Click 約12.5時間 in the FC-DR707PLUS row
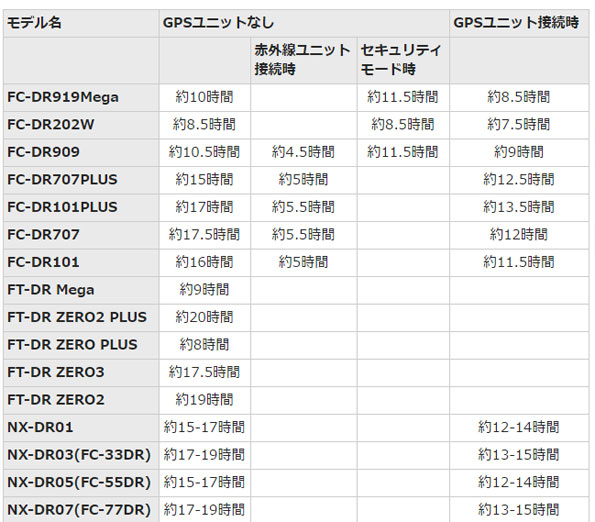This screenshot has width=595, height=522. (518, 180)
